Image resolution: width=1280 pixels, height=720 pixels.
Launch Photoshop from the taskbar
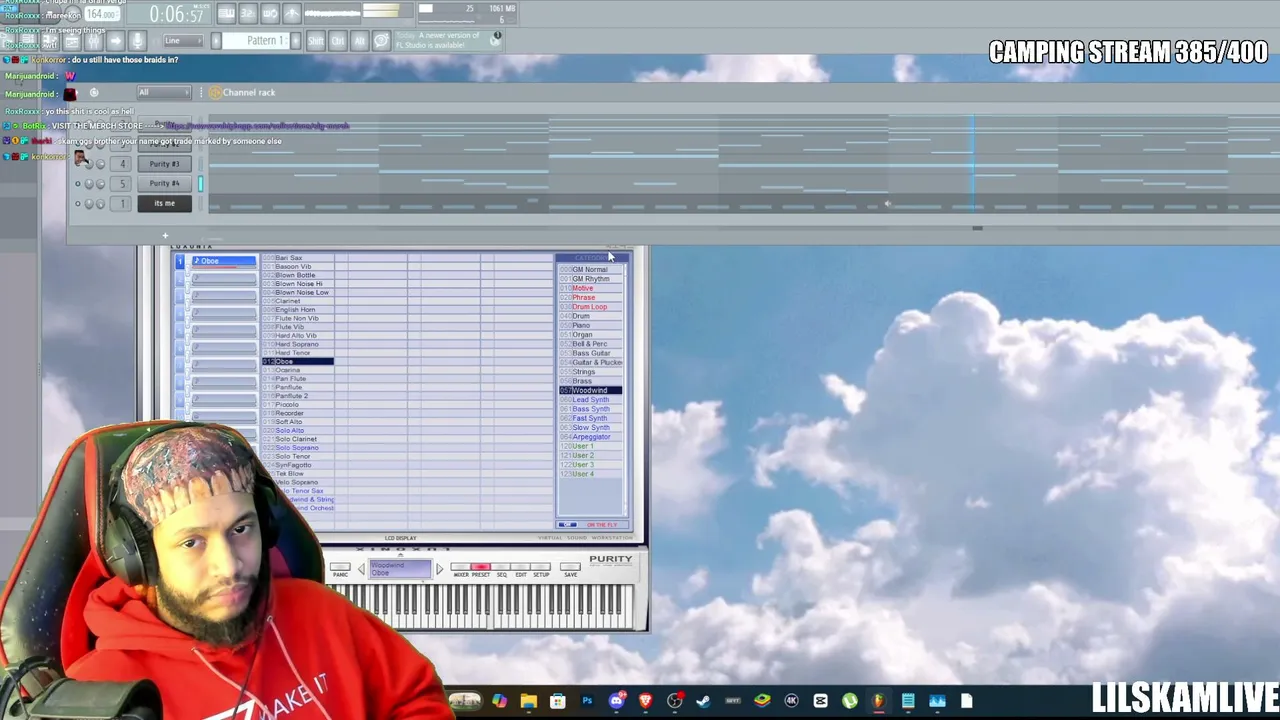click(587, 701)
